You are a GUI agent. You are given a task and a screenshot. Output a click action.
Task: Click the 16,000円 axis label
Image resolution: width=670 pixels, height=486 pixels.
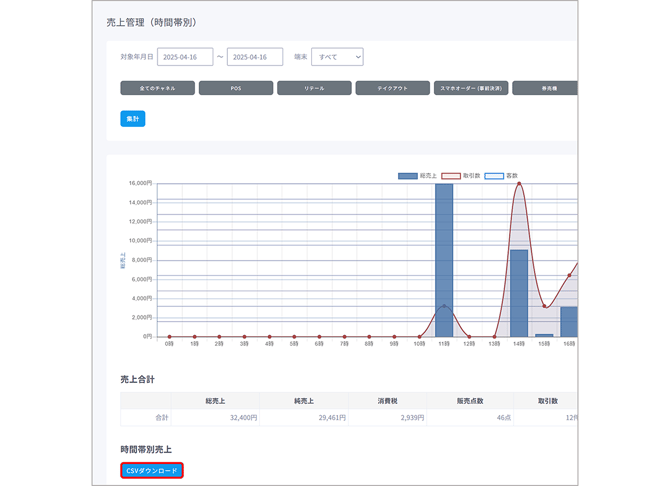click(x=140, y=183)
